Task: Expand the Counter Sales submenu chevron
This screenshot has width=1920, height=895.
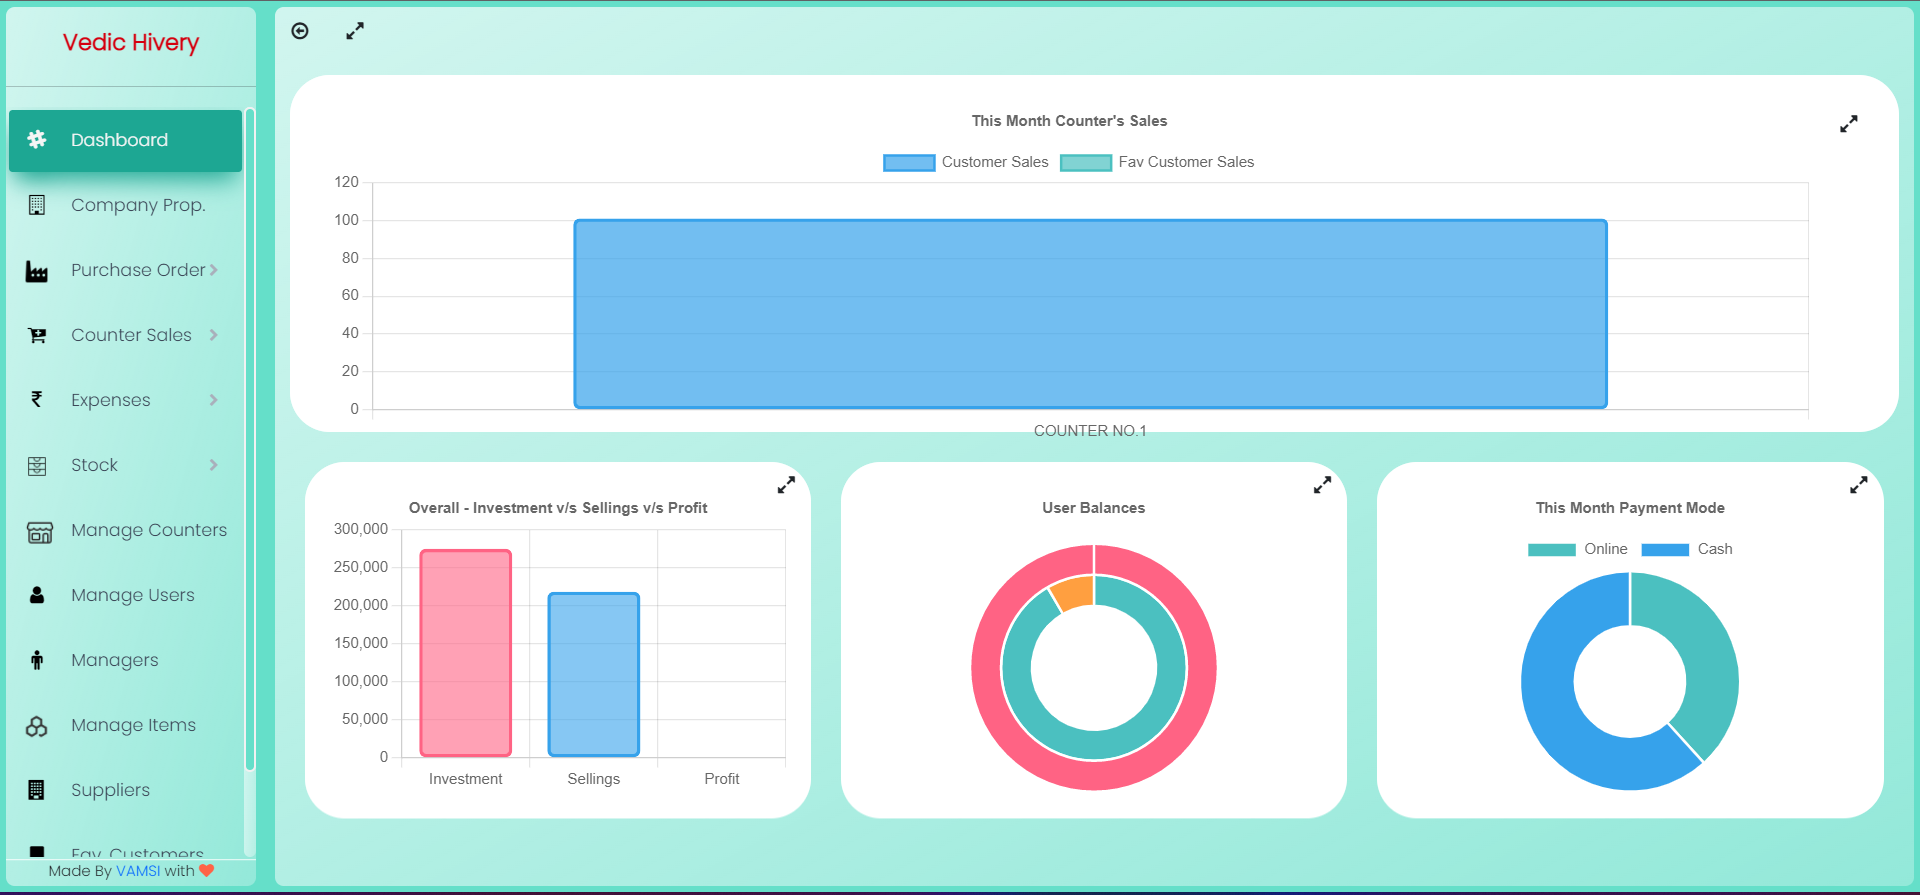Action: click(x=213, y=335)
